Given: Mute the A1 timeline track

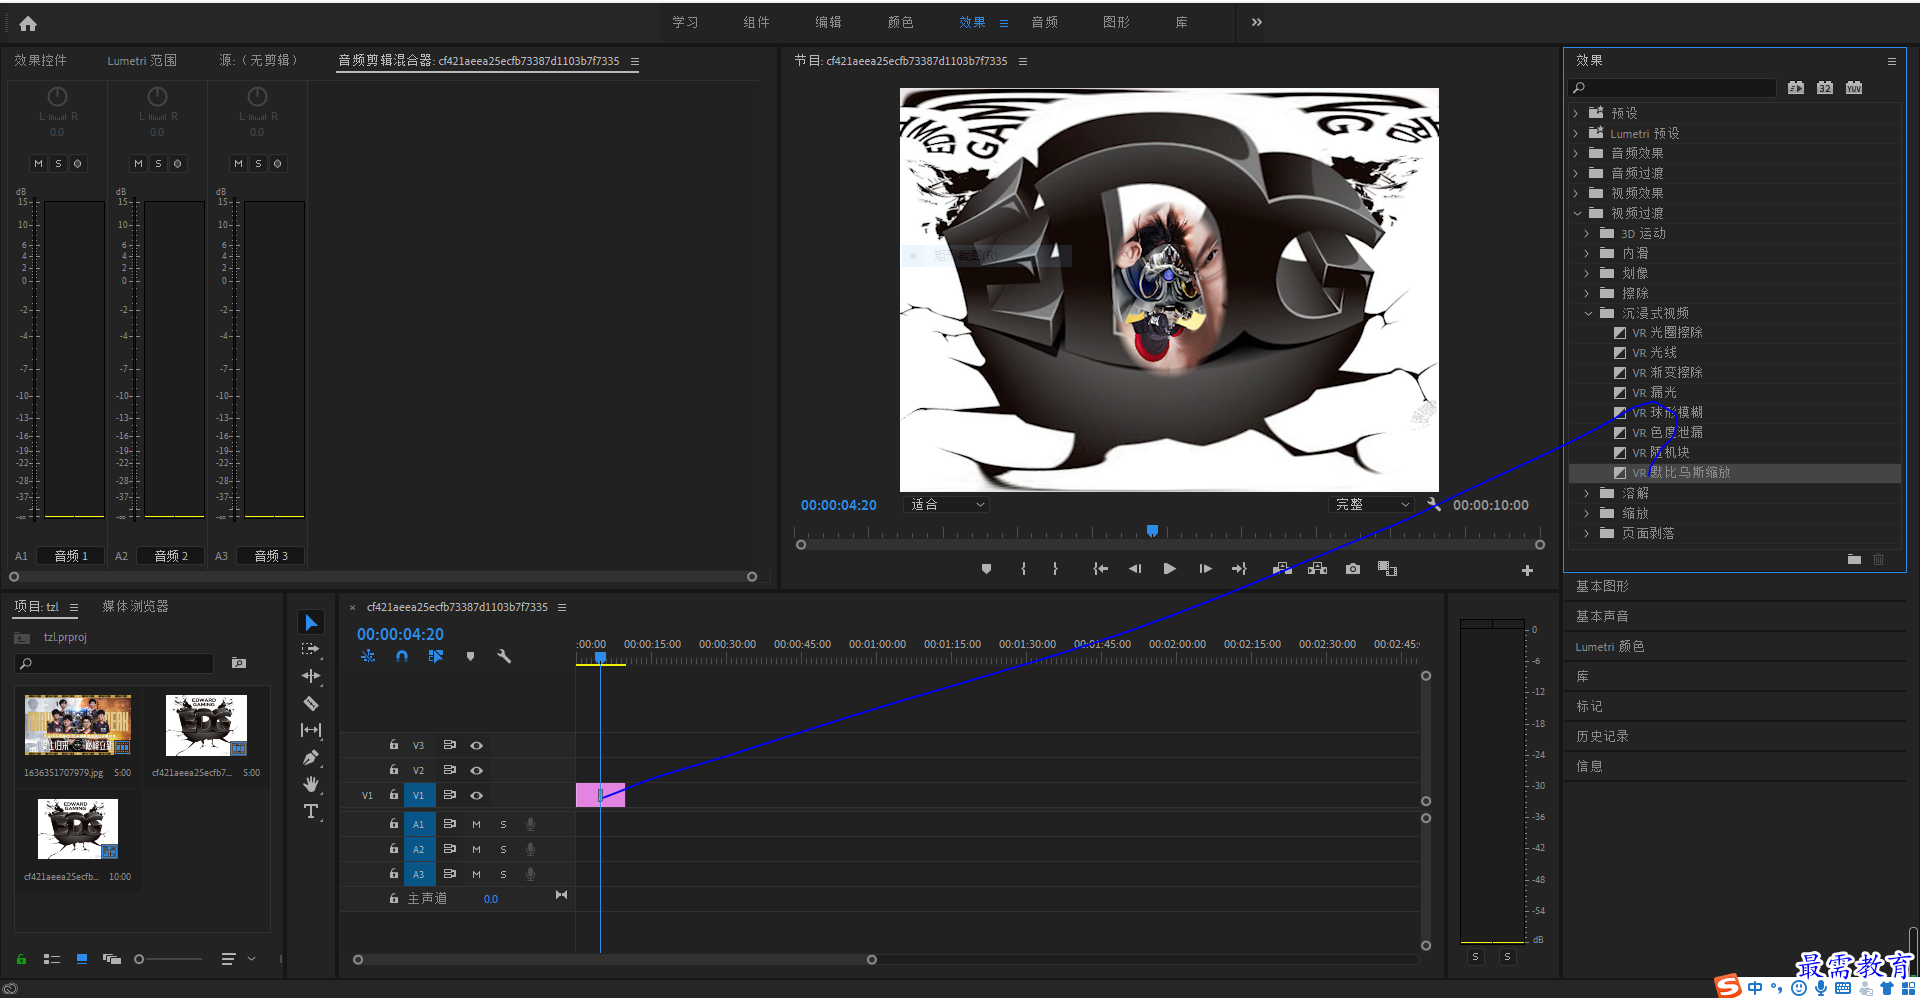Looking at the screenshot, I should [x=476, y=824].
